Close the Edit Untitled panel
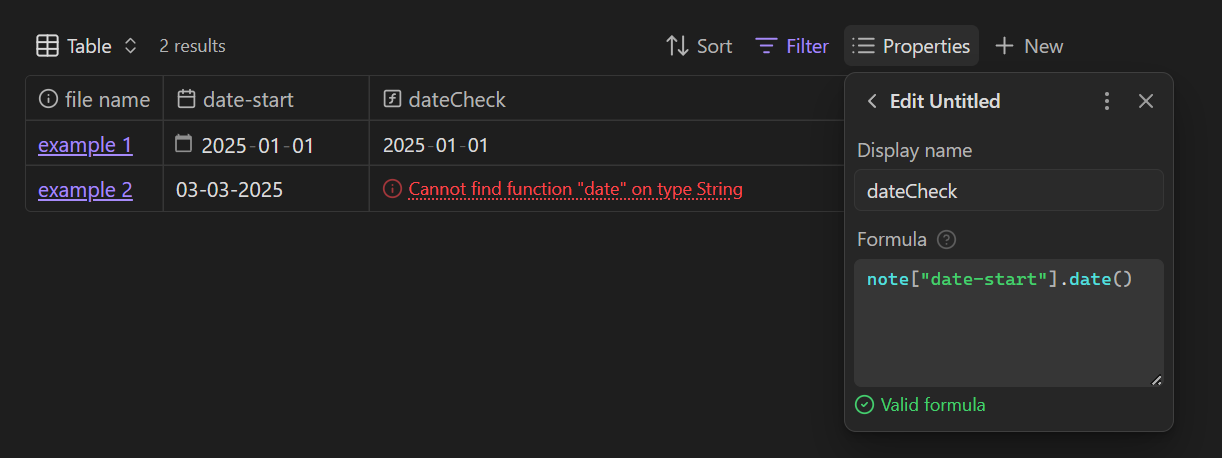1222x458 pixels. click(x=1146, y=101)
